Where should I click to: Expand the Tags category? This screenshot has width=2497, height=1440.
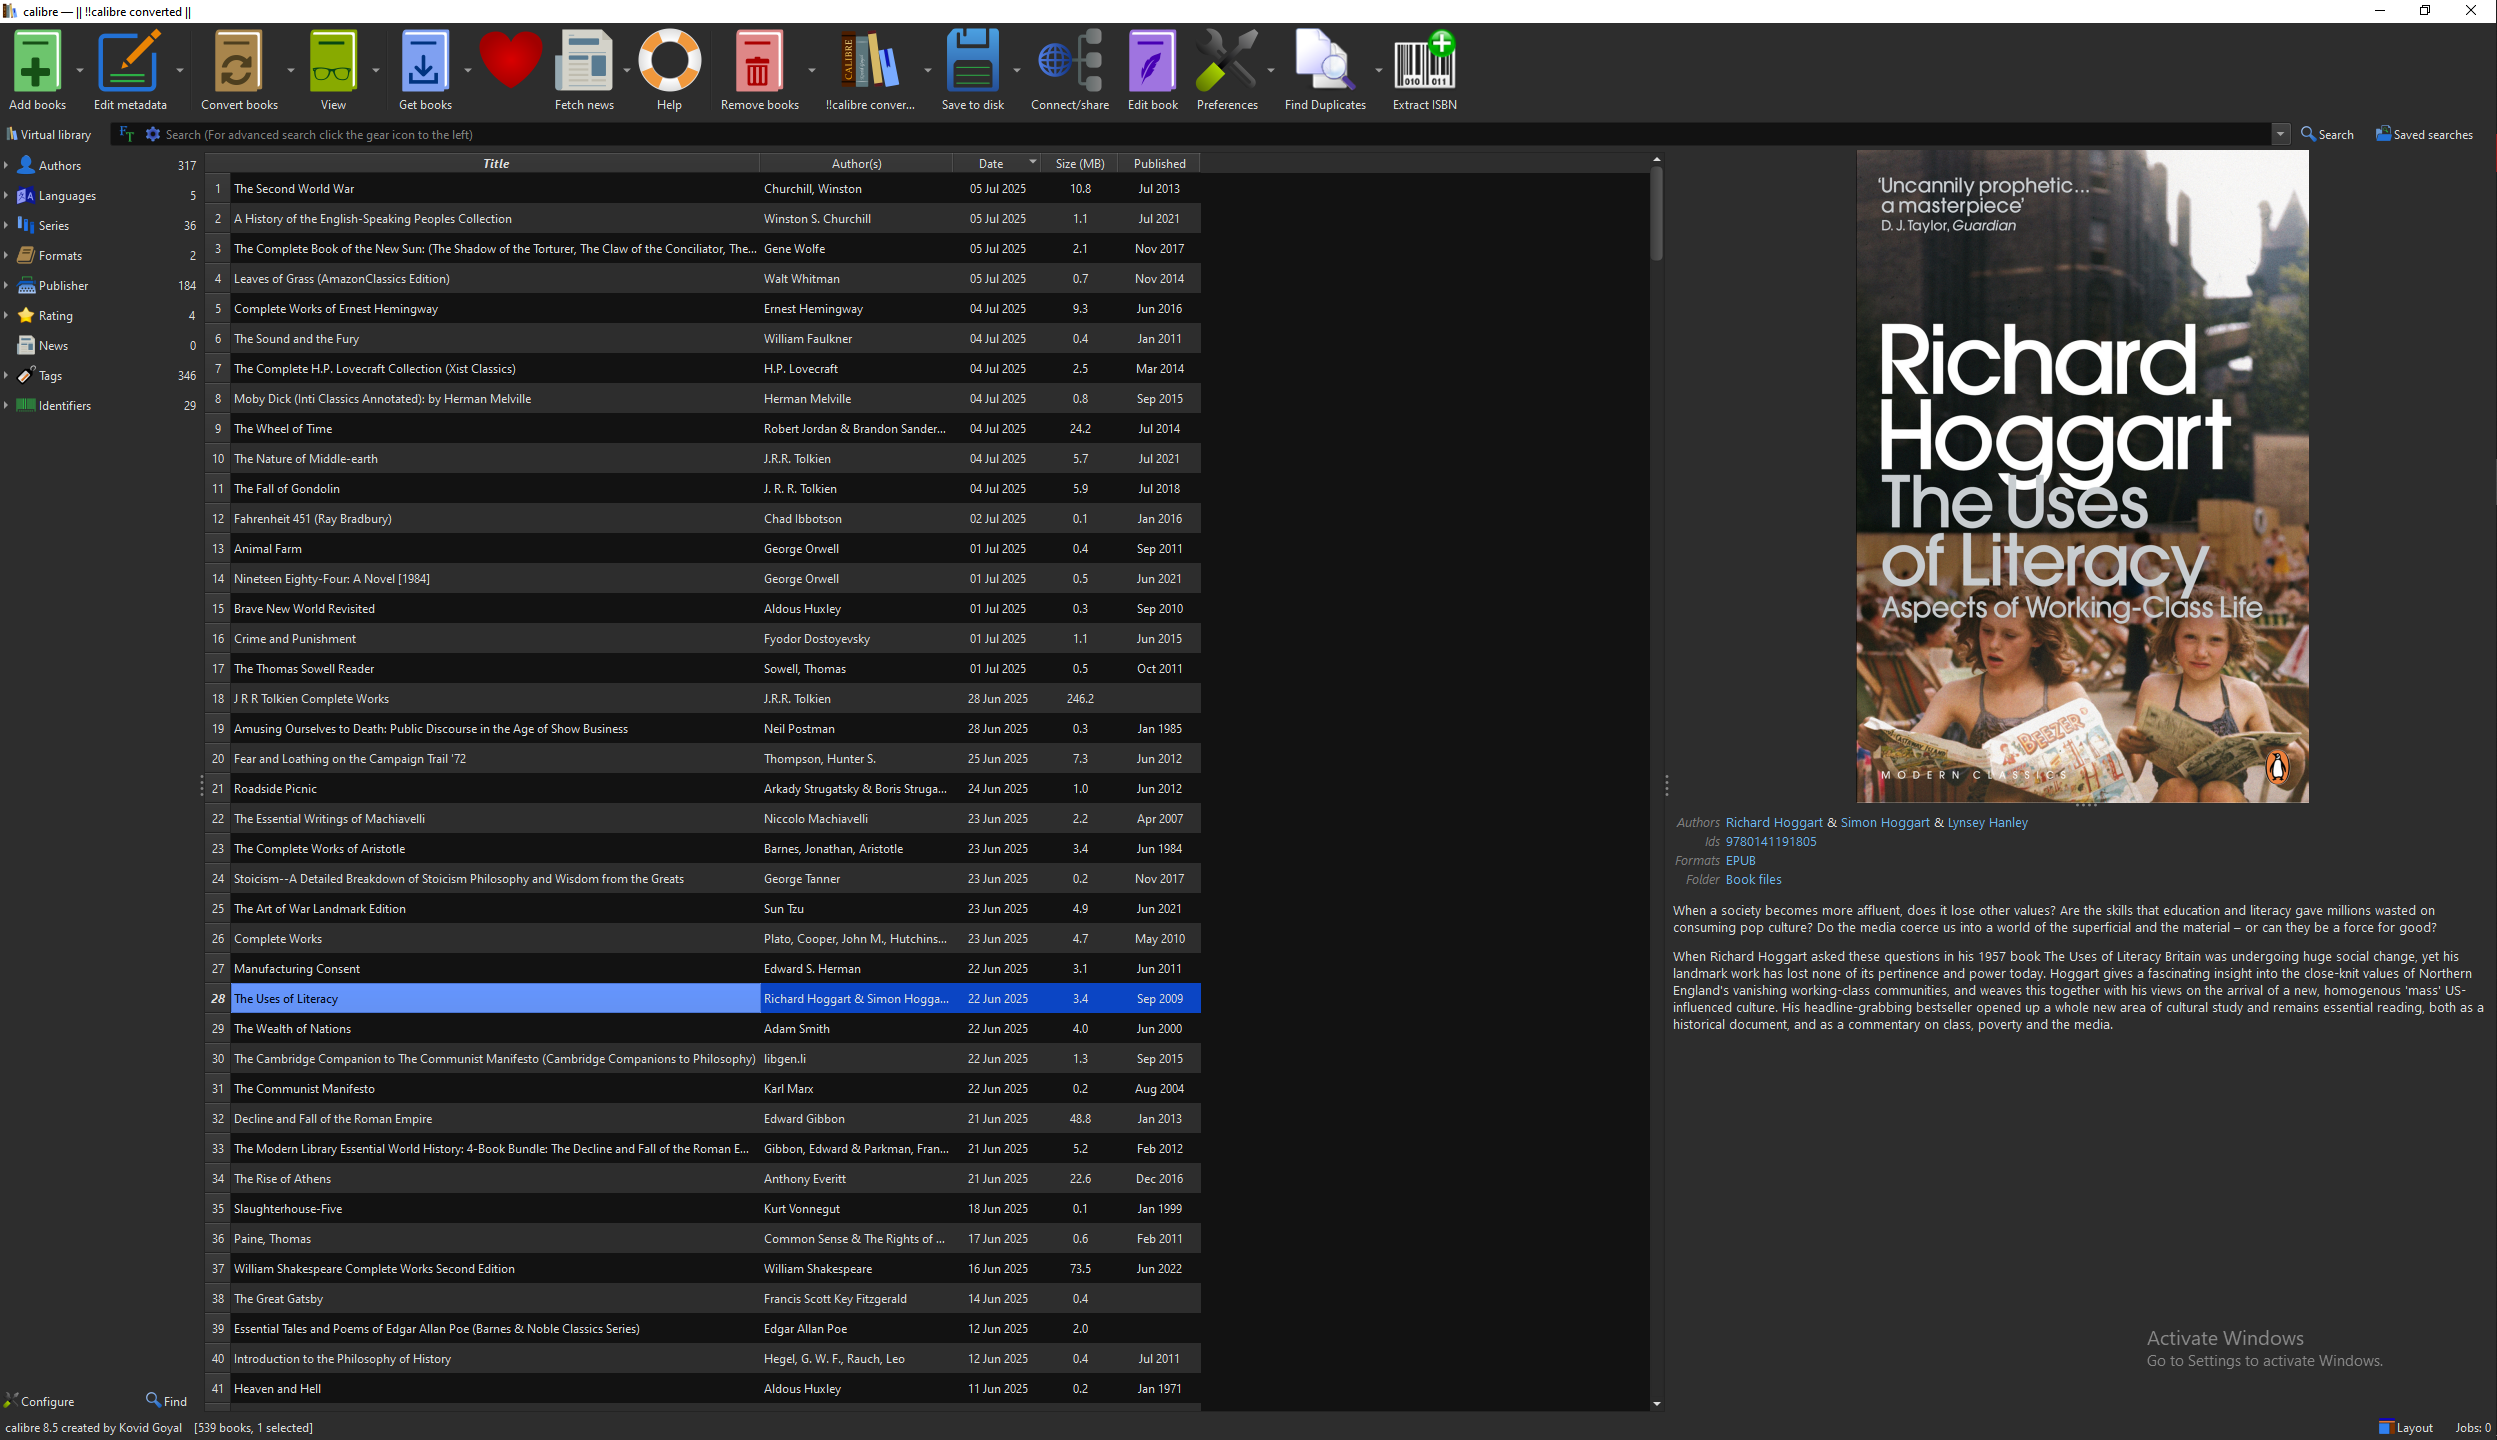[6, 375]
